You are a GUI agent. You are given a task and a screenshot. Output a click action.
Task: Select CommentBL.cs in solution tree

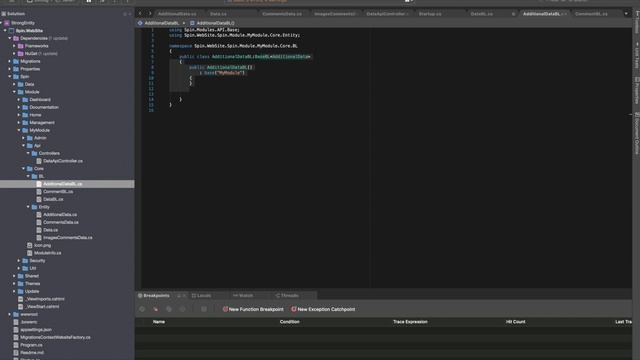tap(58, 191)
